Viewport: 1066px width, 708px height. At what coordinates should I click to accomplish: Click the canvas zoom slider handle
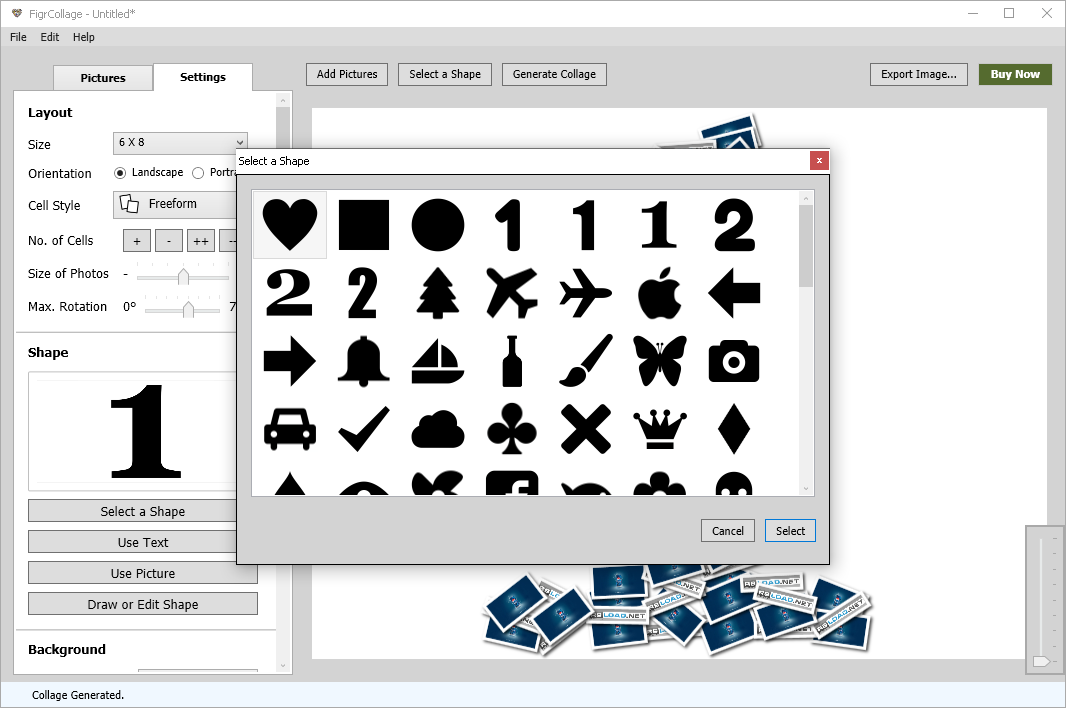coord(1042,661)
